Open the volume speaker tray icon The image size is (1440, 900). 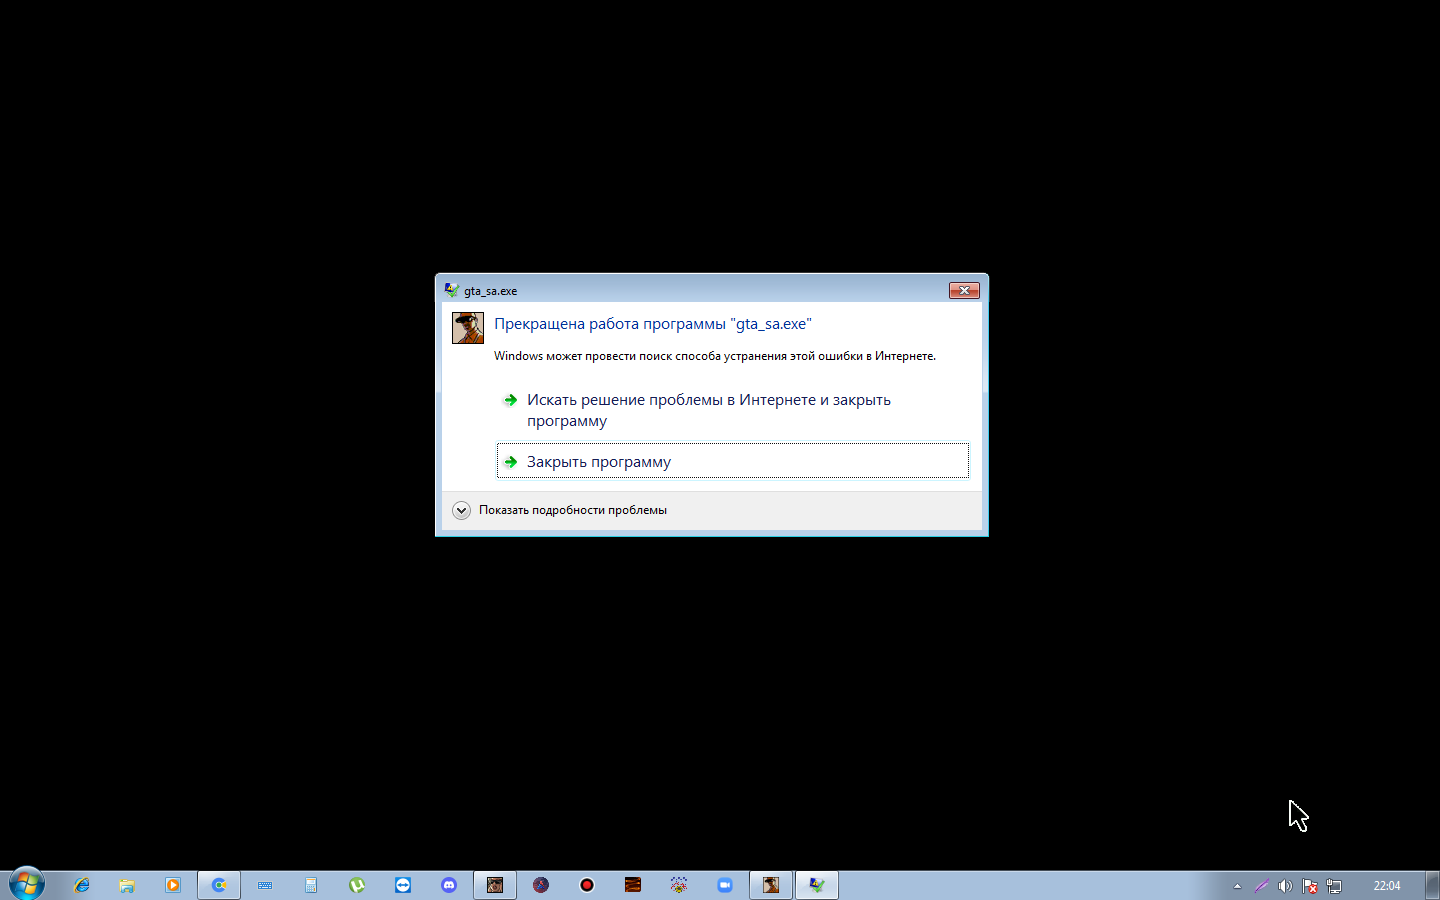(x=1285, y=886)
